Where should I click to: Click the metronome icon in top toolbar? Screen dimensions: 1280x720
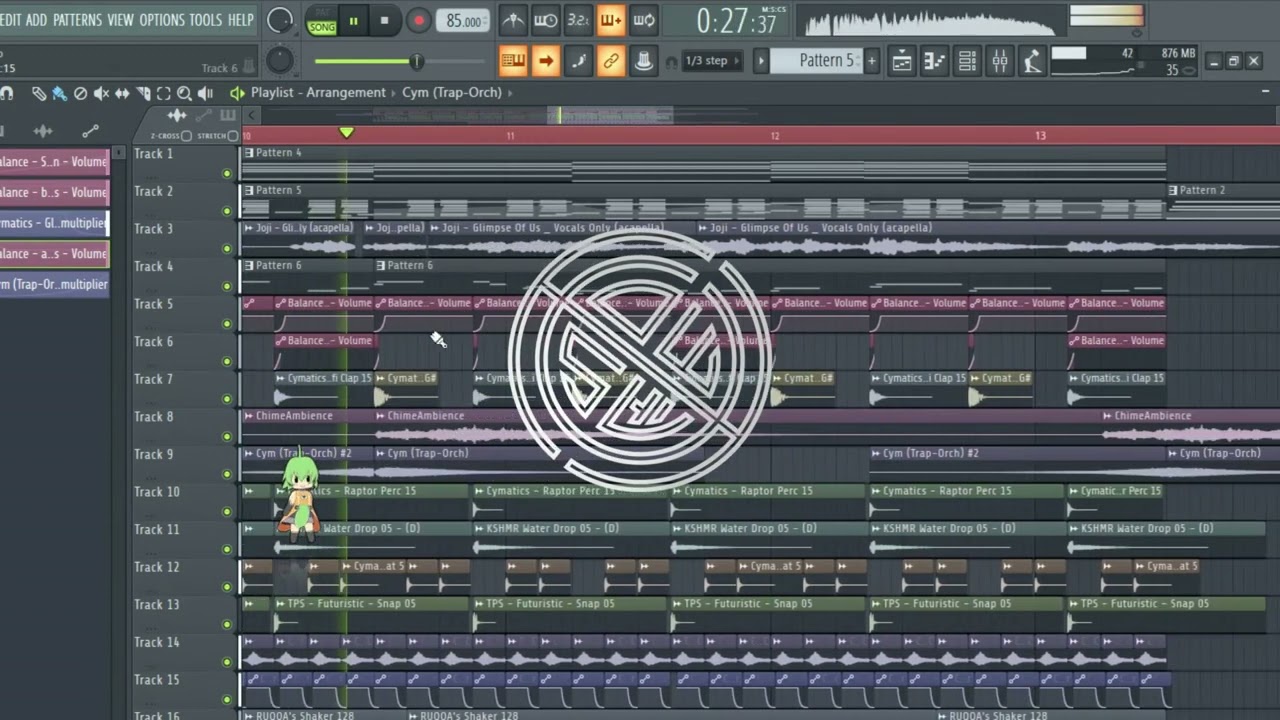click(512, 20)
